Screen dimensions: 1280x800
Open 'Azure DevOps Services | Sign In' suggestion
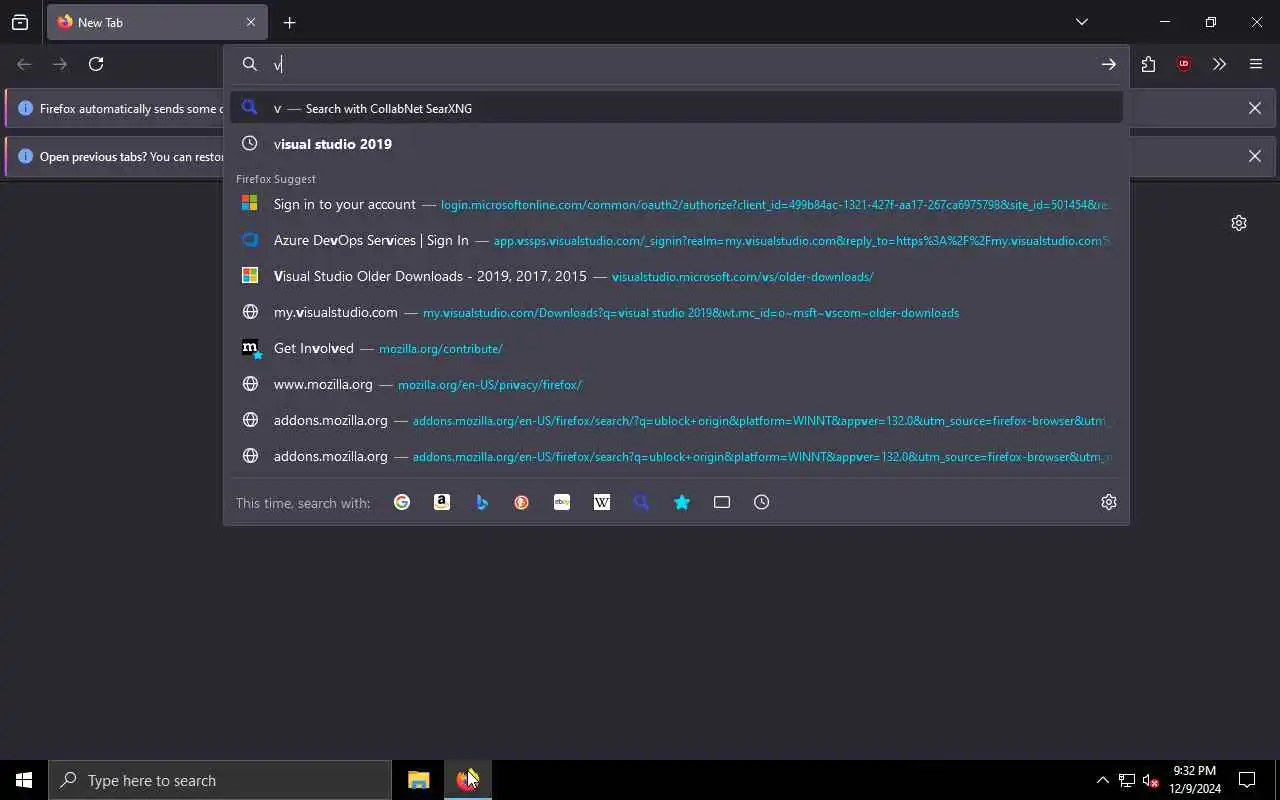676,240
